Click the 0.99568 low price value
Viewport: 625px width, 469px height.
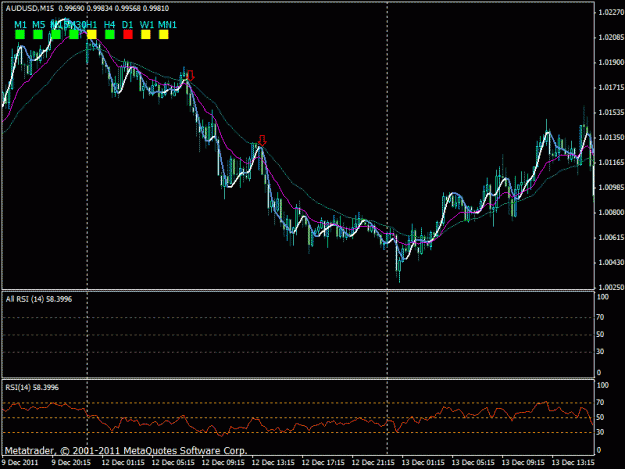[x=128, y=8]
